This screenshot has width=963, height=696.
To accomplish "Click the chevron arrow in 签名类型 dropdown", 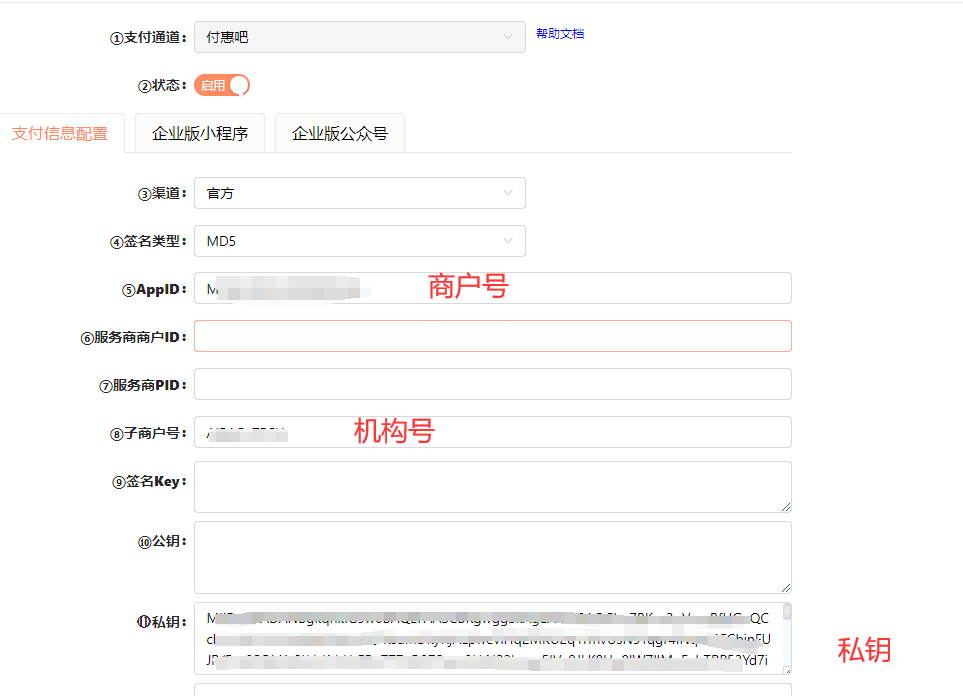I will click(x=509, y=241).
